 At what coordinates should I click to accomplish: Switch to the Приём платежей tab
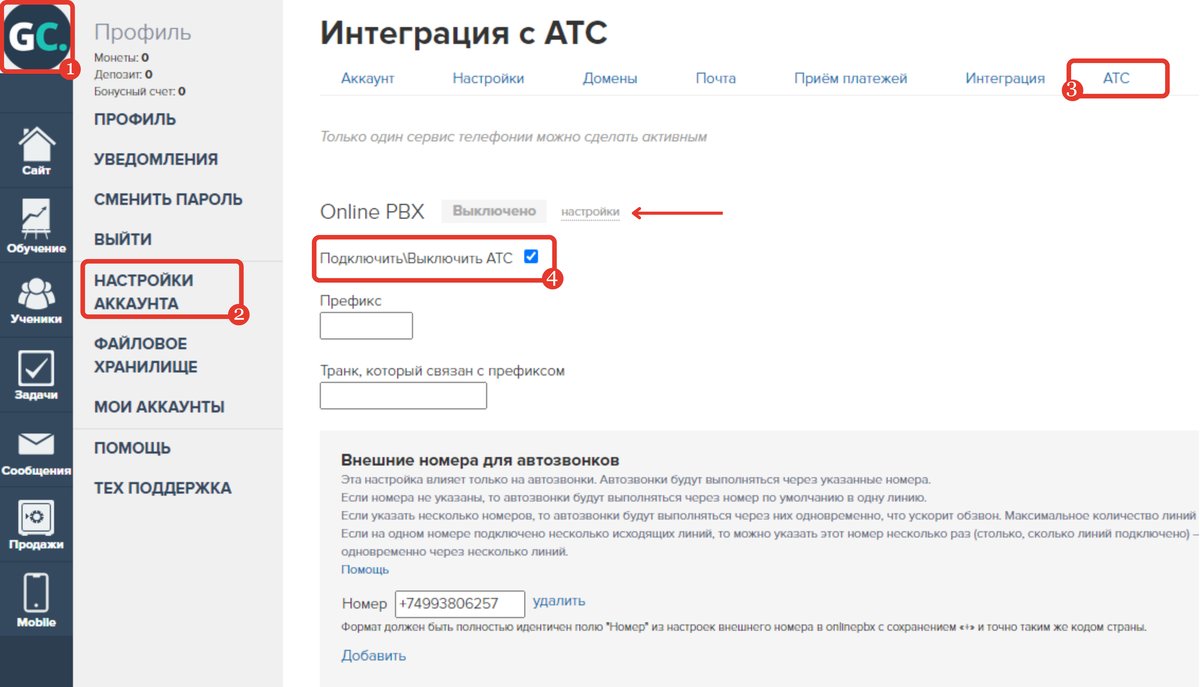[851, 78]
